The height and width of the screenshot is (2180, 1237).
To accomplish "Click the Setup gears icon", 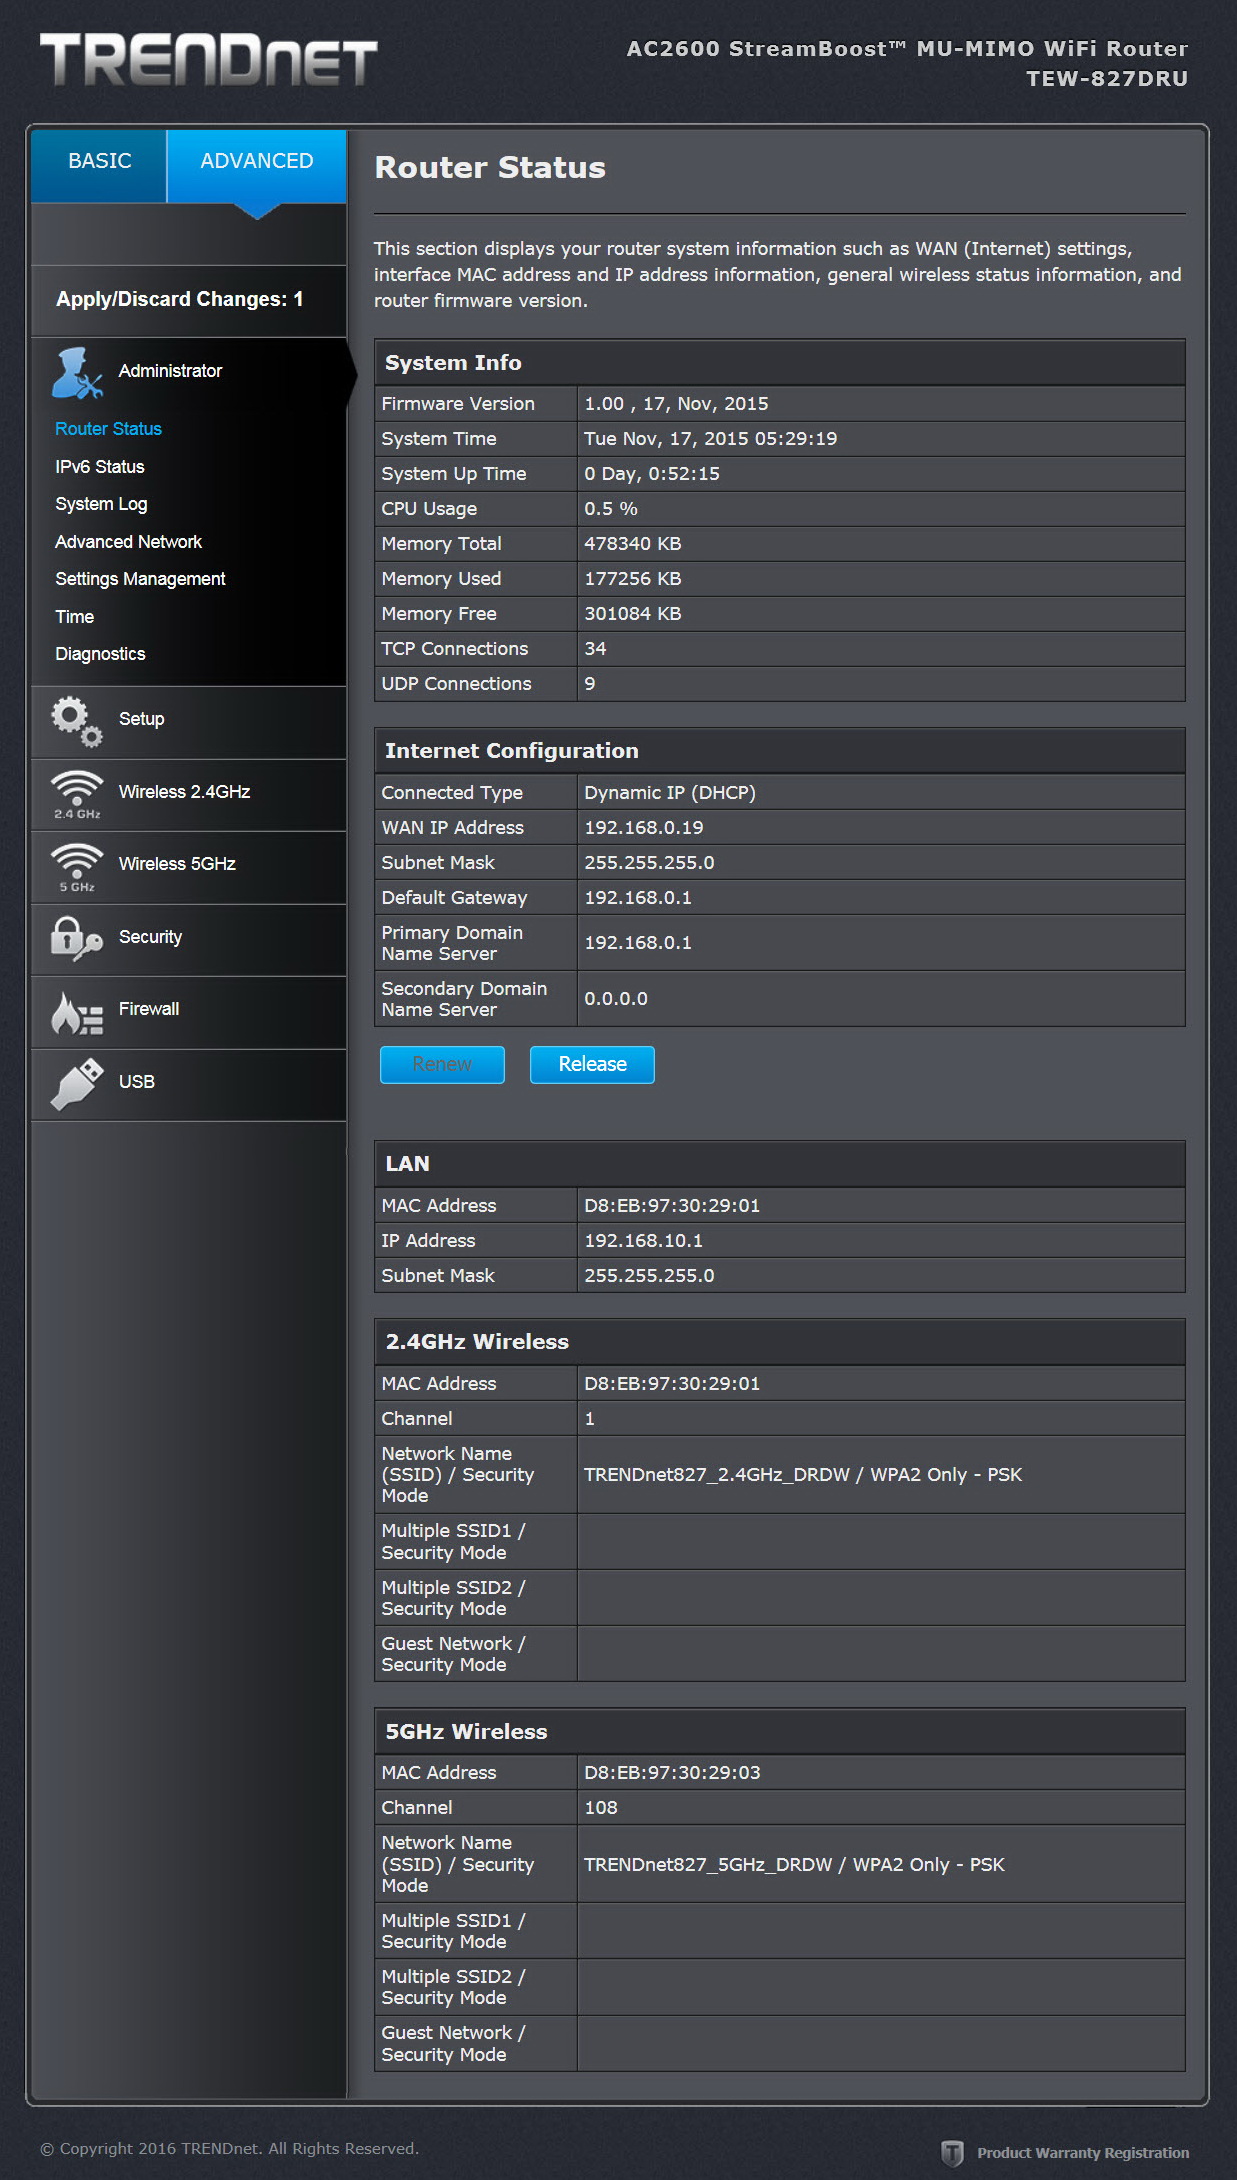I will (x=77, y=721).
